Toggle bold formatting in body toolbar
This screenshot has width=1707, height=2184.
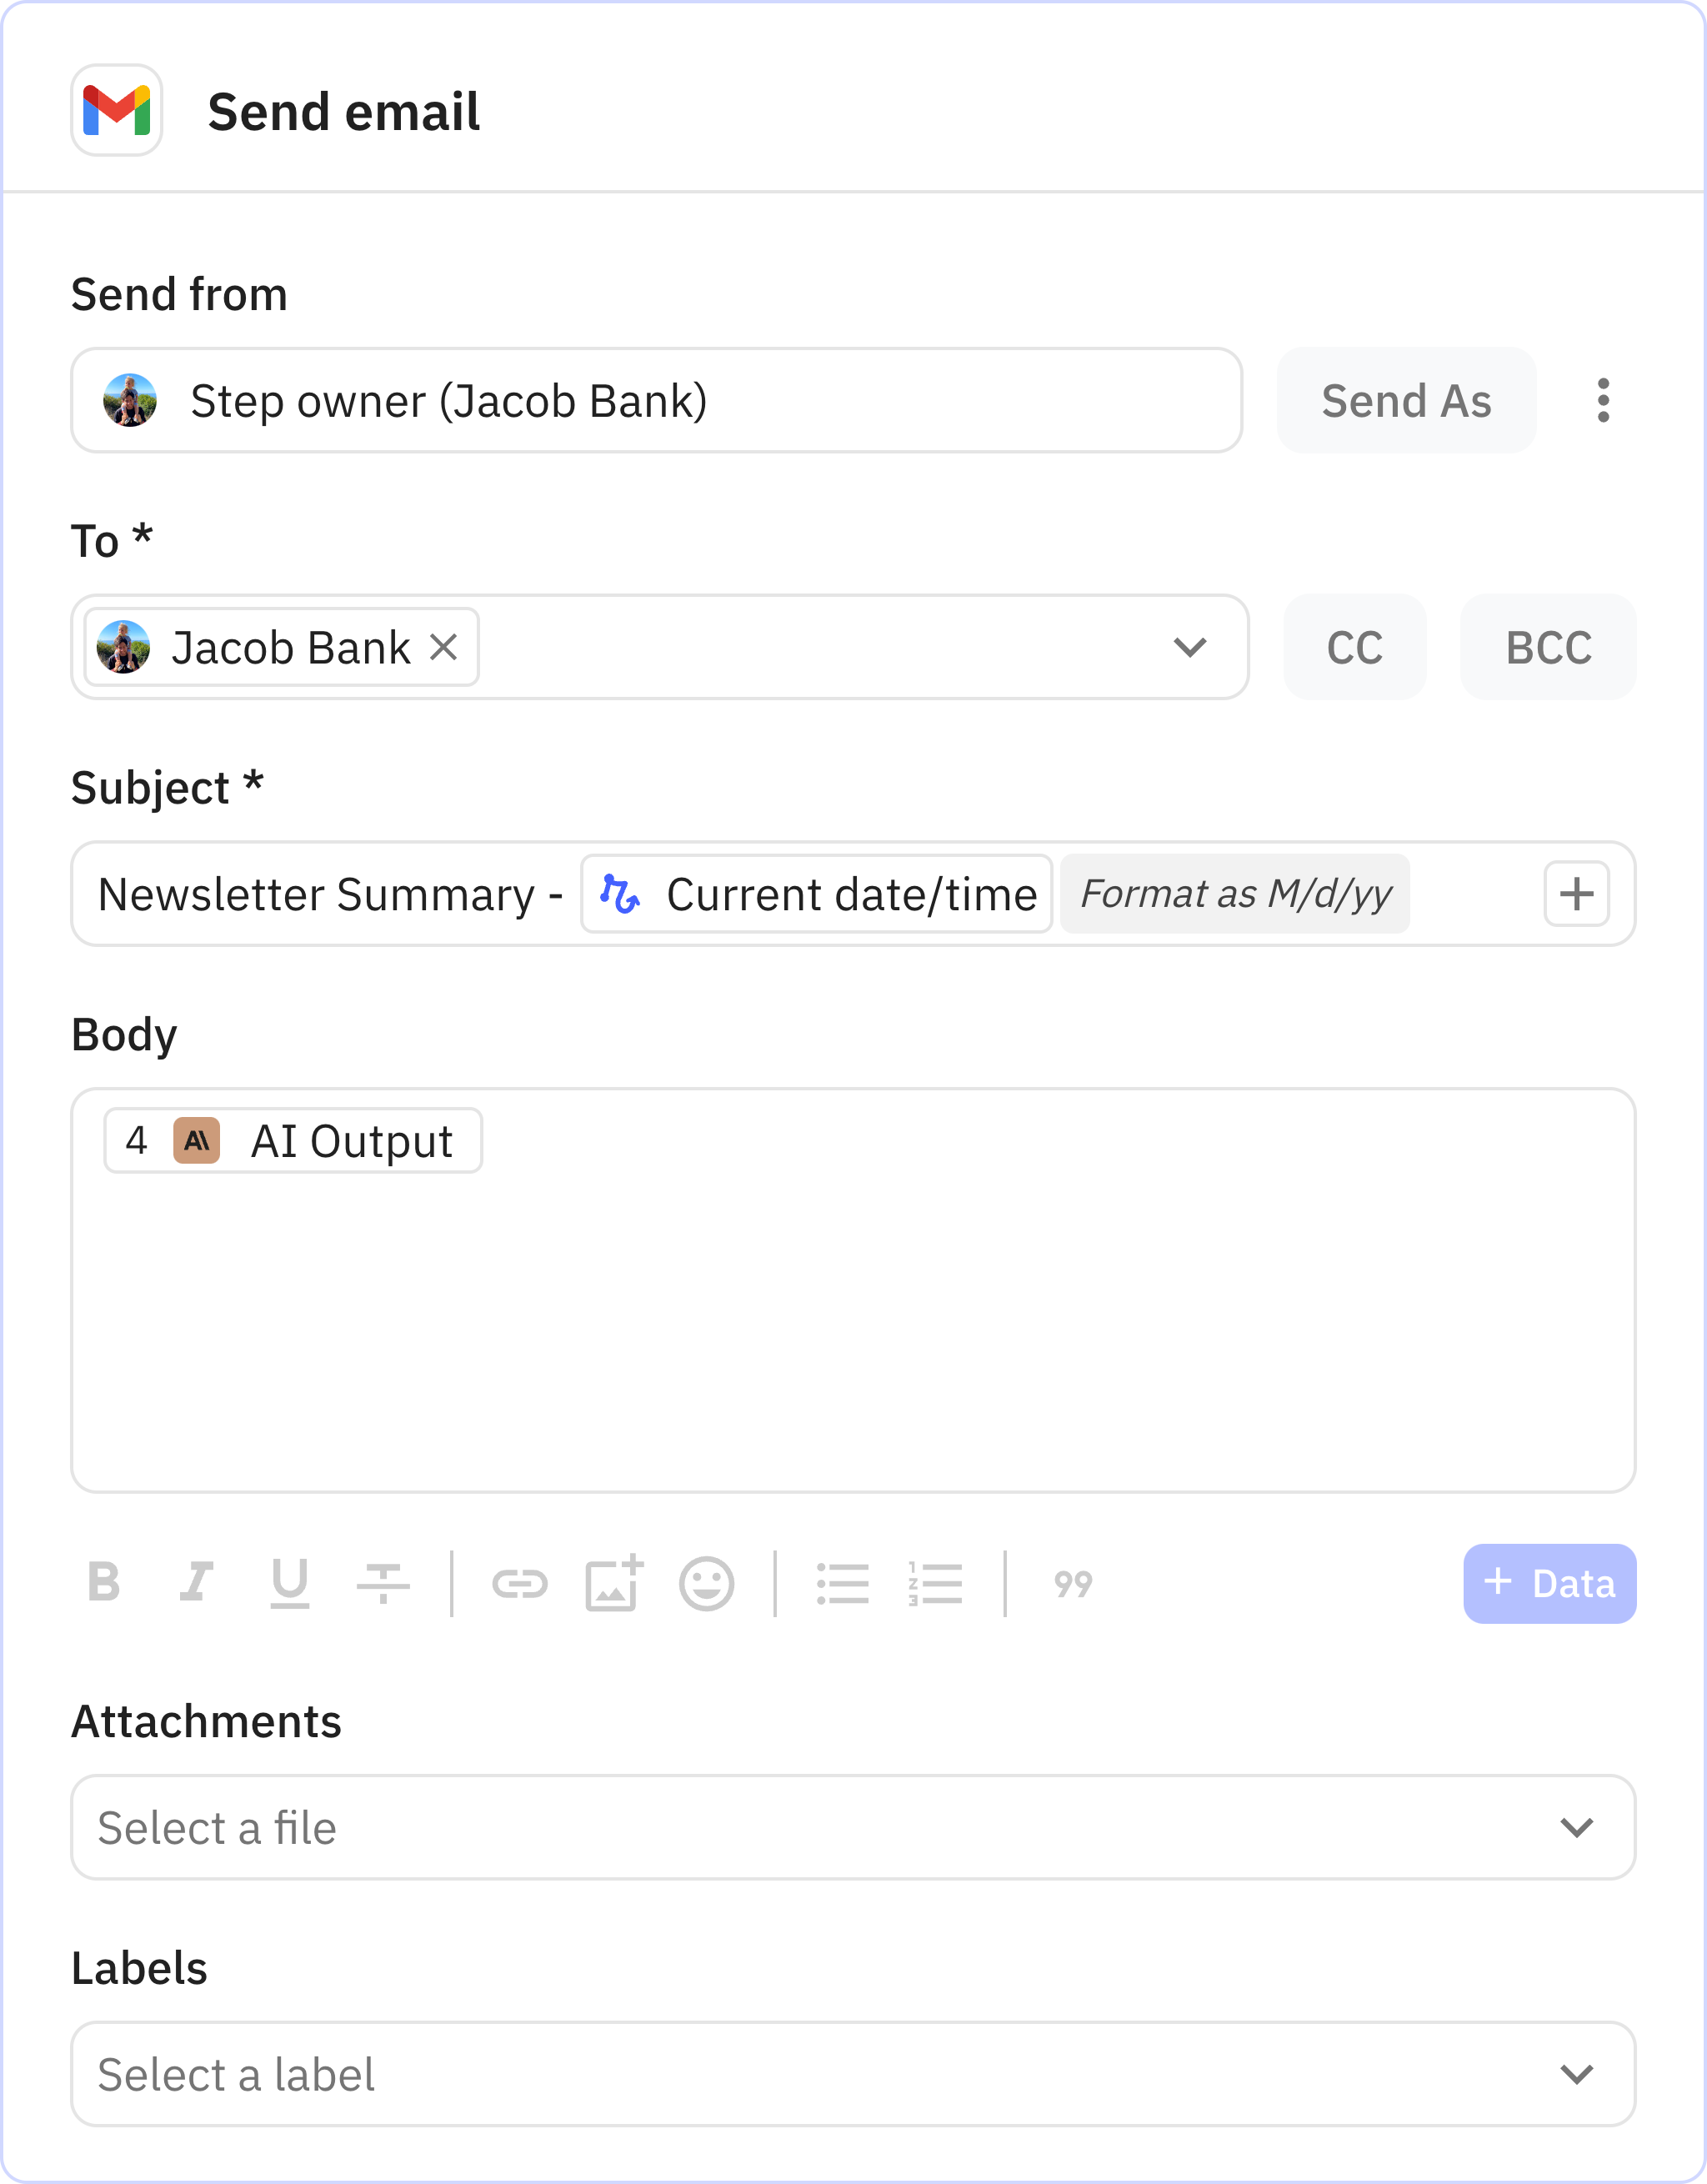pos(104,1583)
